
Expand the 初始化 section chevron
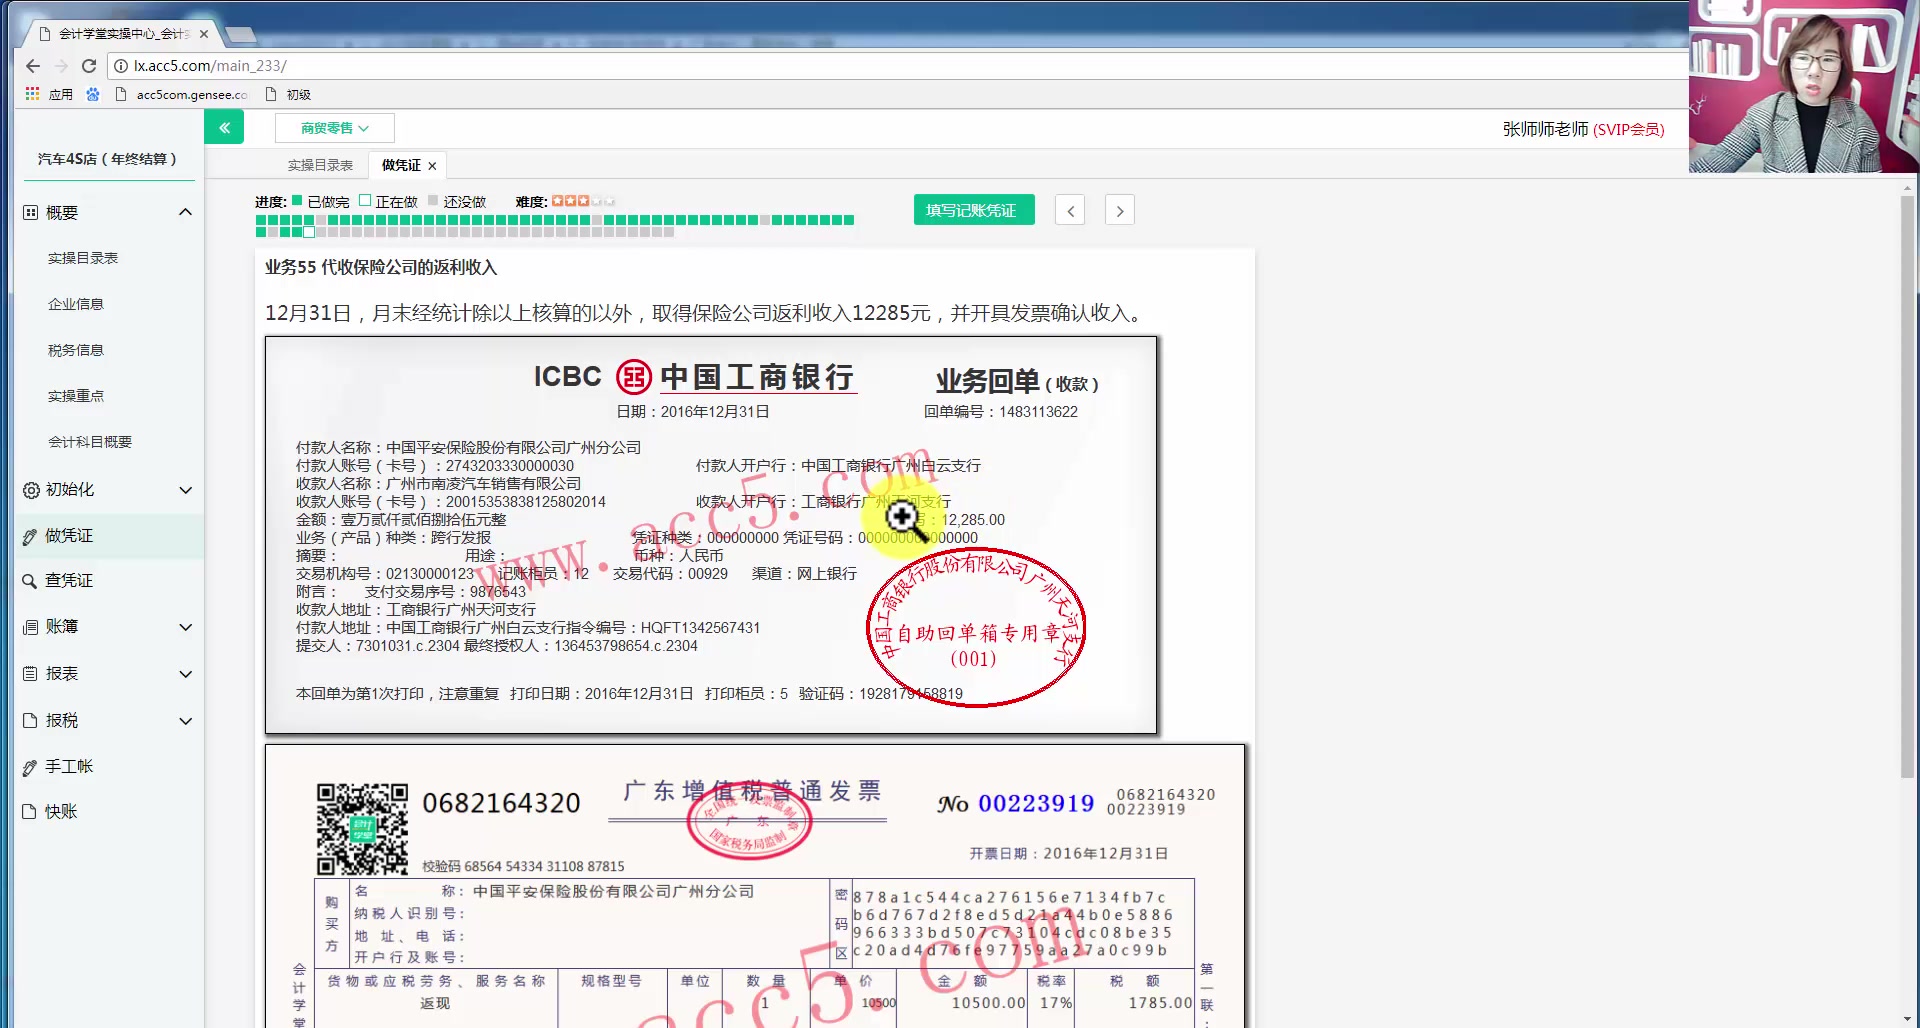pyautogui.click(x=185, y=490)
